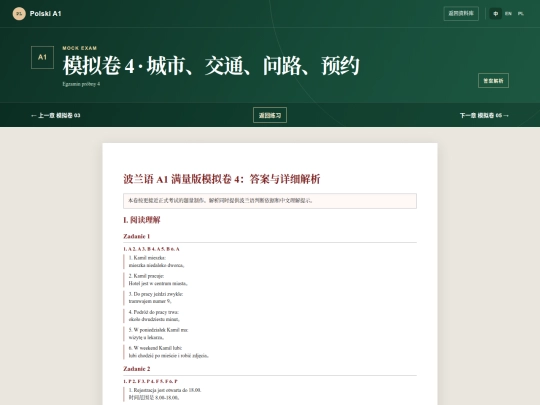The width and height of the screenshot is (540, 405).
Task: Go to next chapter 模拟卷 05
Action: coord(484,115)
